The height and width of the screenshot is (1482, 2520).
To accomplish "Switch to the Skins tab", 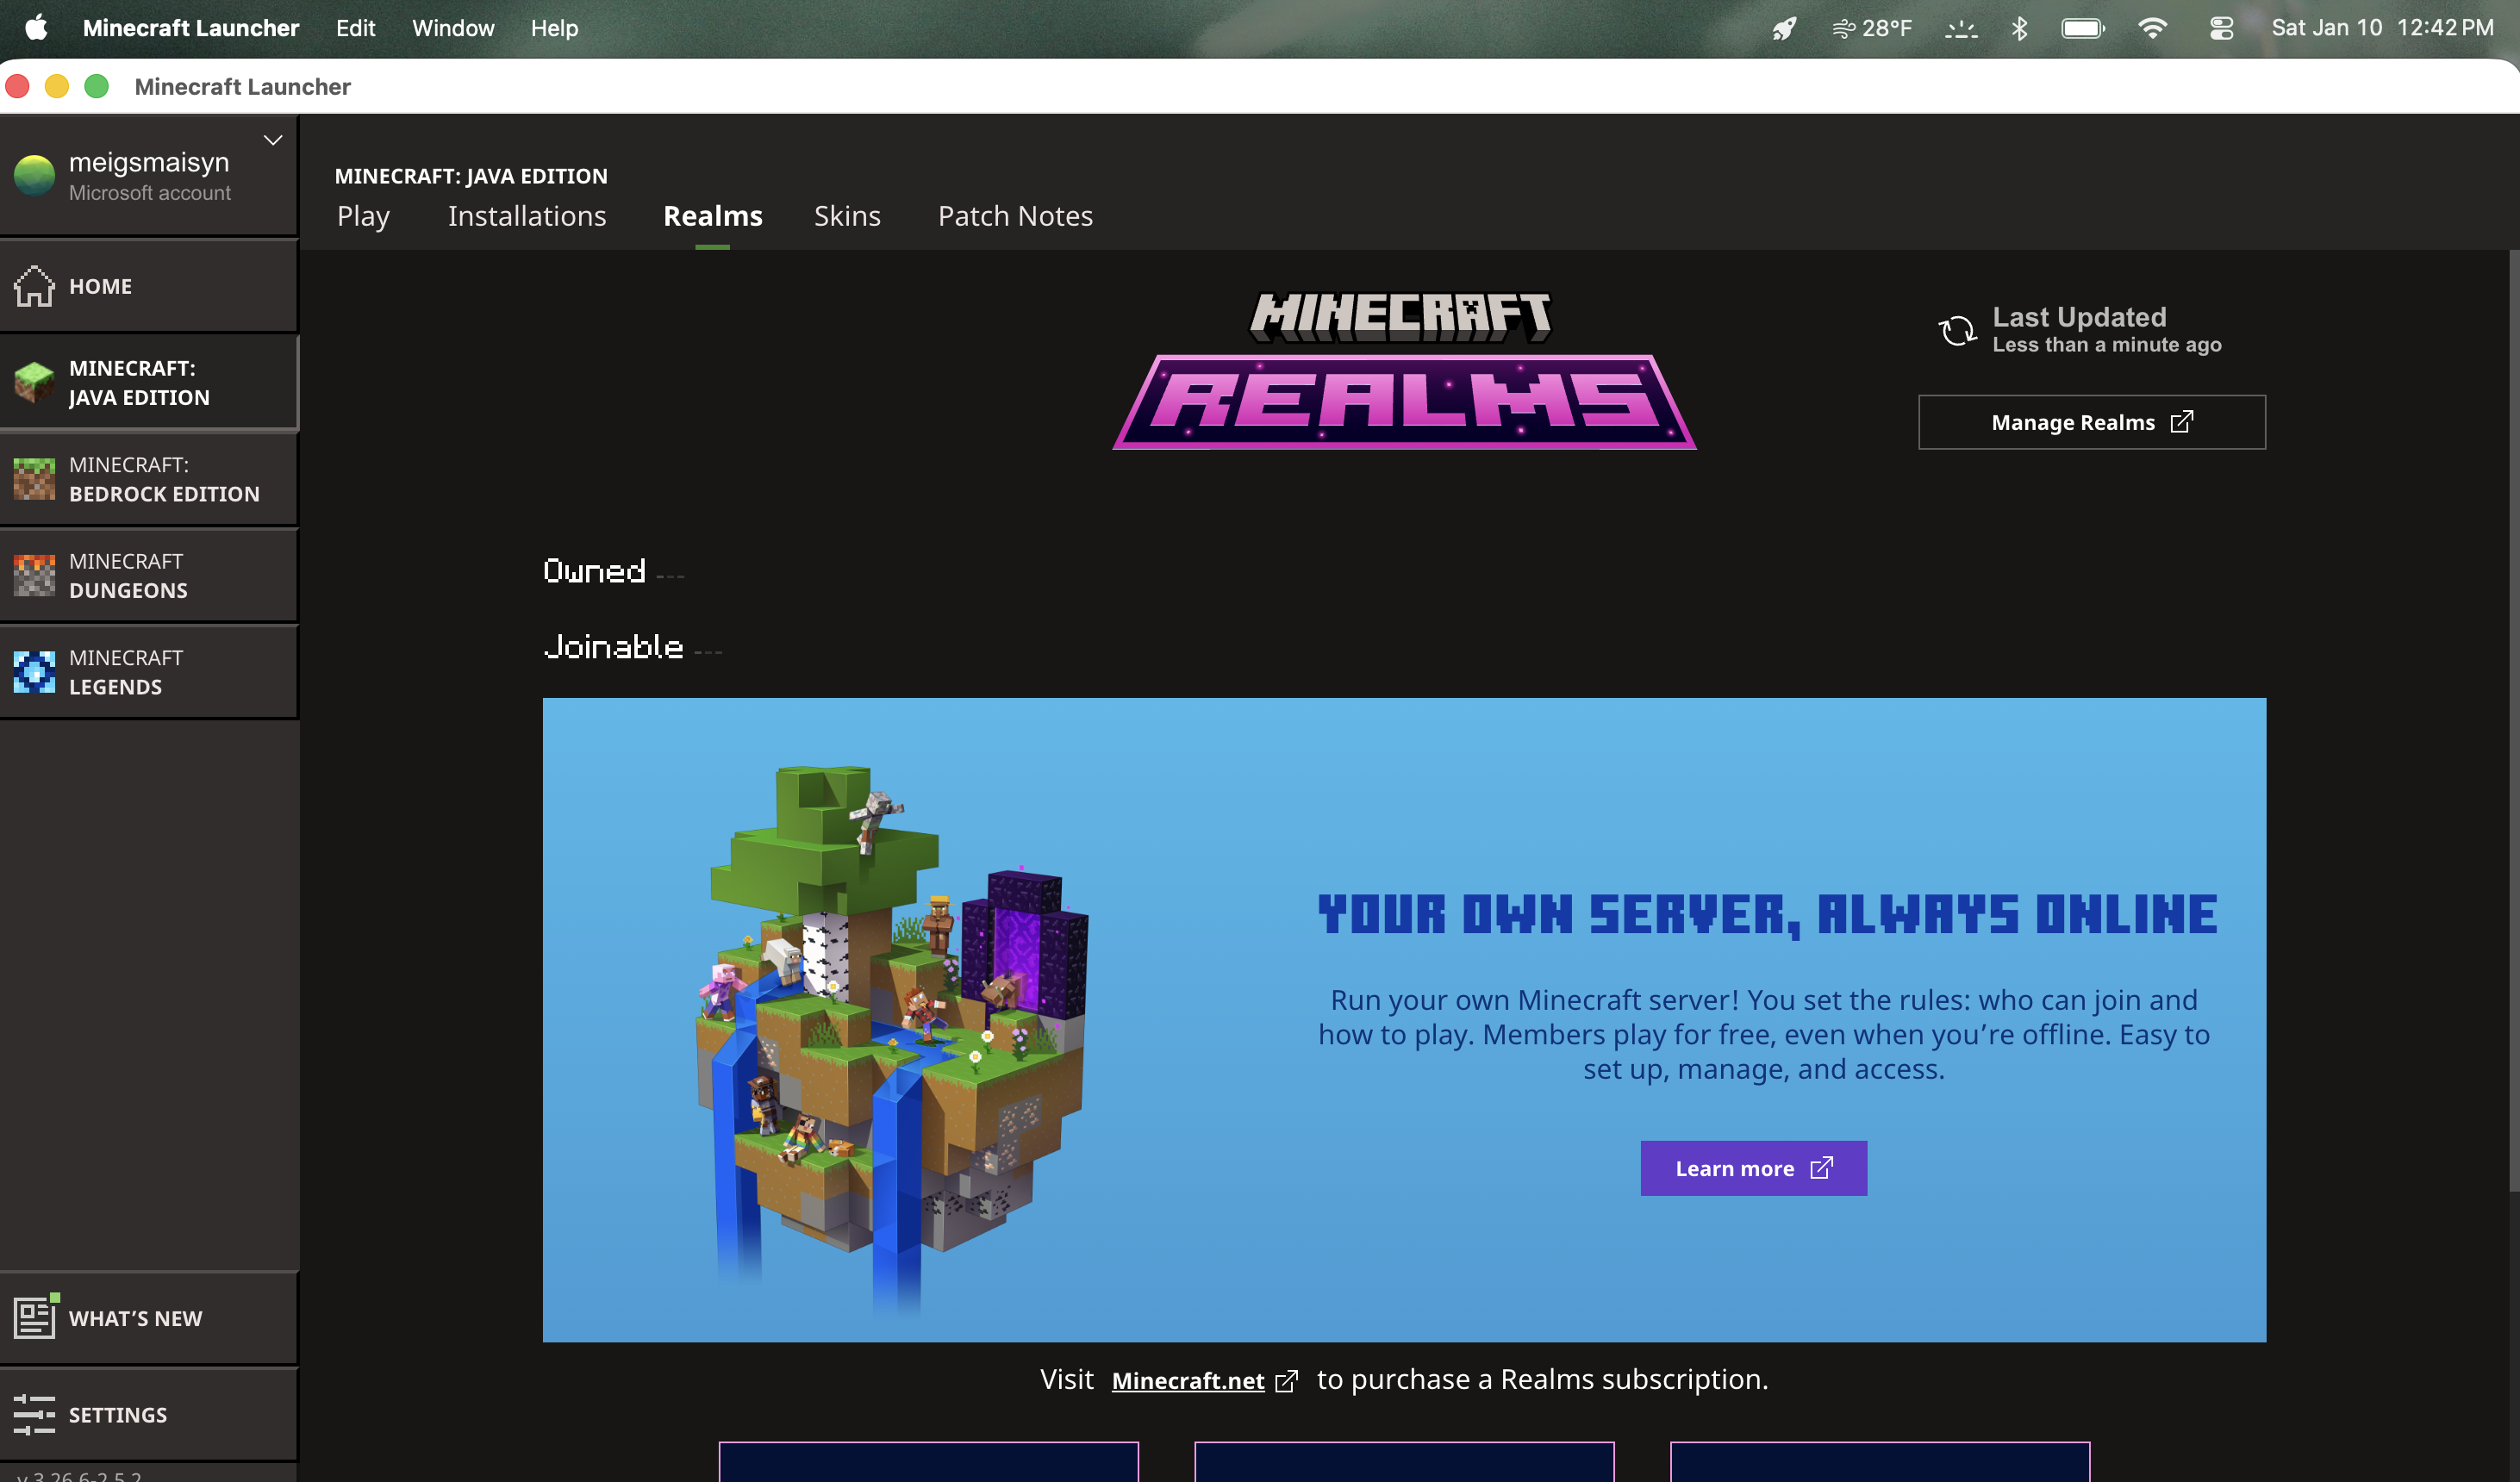I will pyautogui.click(x=847, y=216).
